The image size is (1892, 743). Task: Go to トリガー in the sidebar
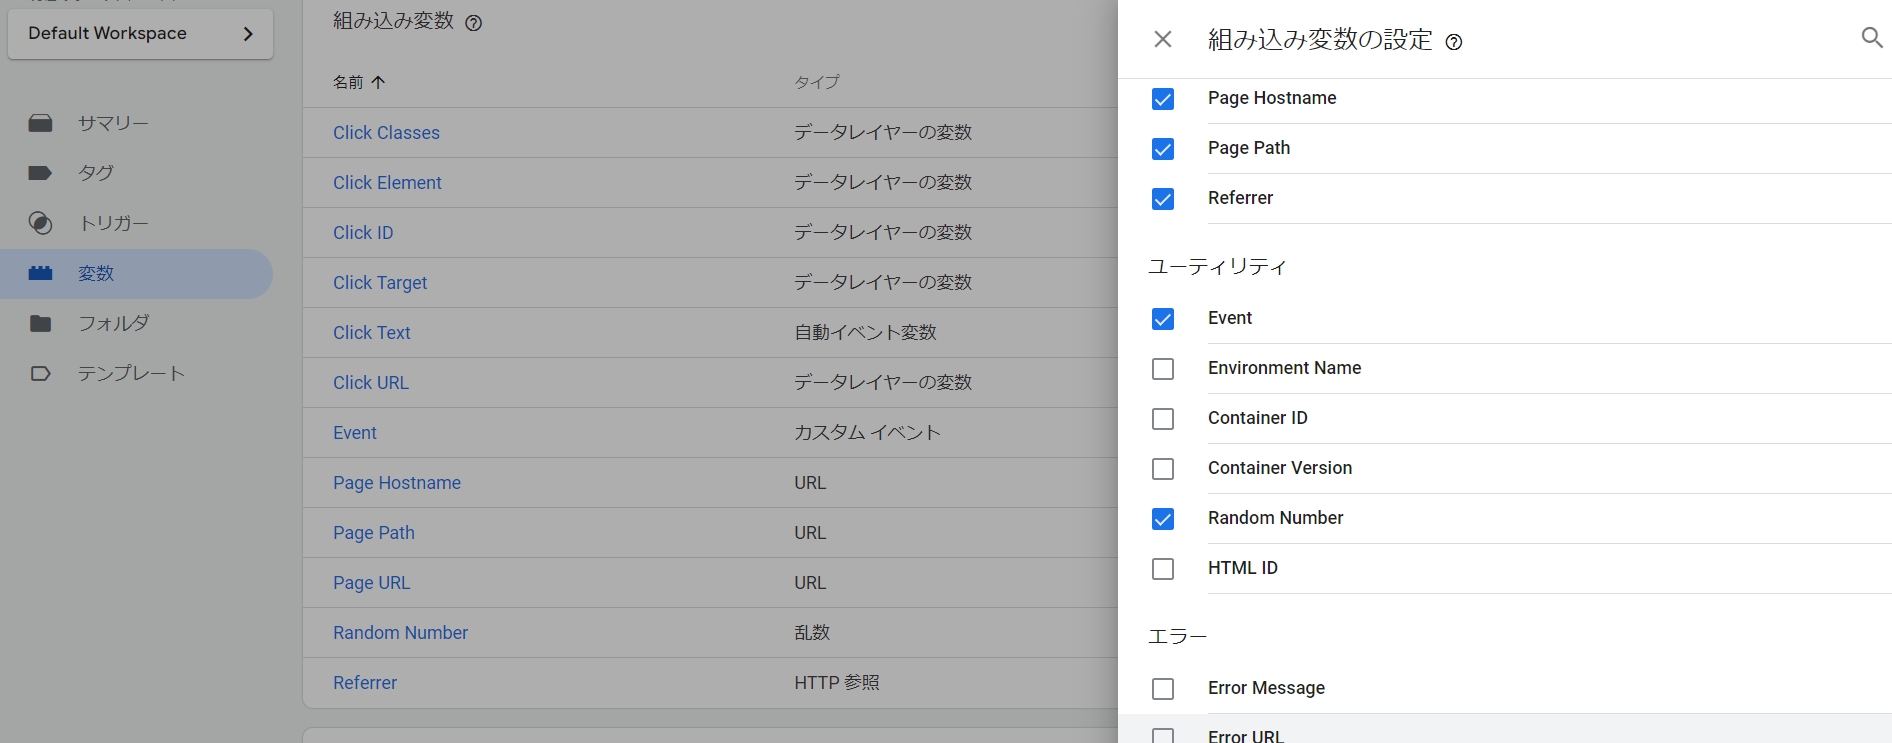pos(113,223)
